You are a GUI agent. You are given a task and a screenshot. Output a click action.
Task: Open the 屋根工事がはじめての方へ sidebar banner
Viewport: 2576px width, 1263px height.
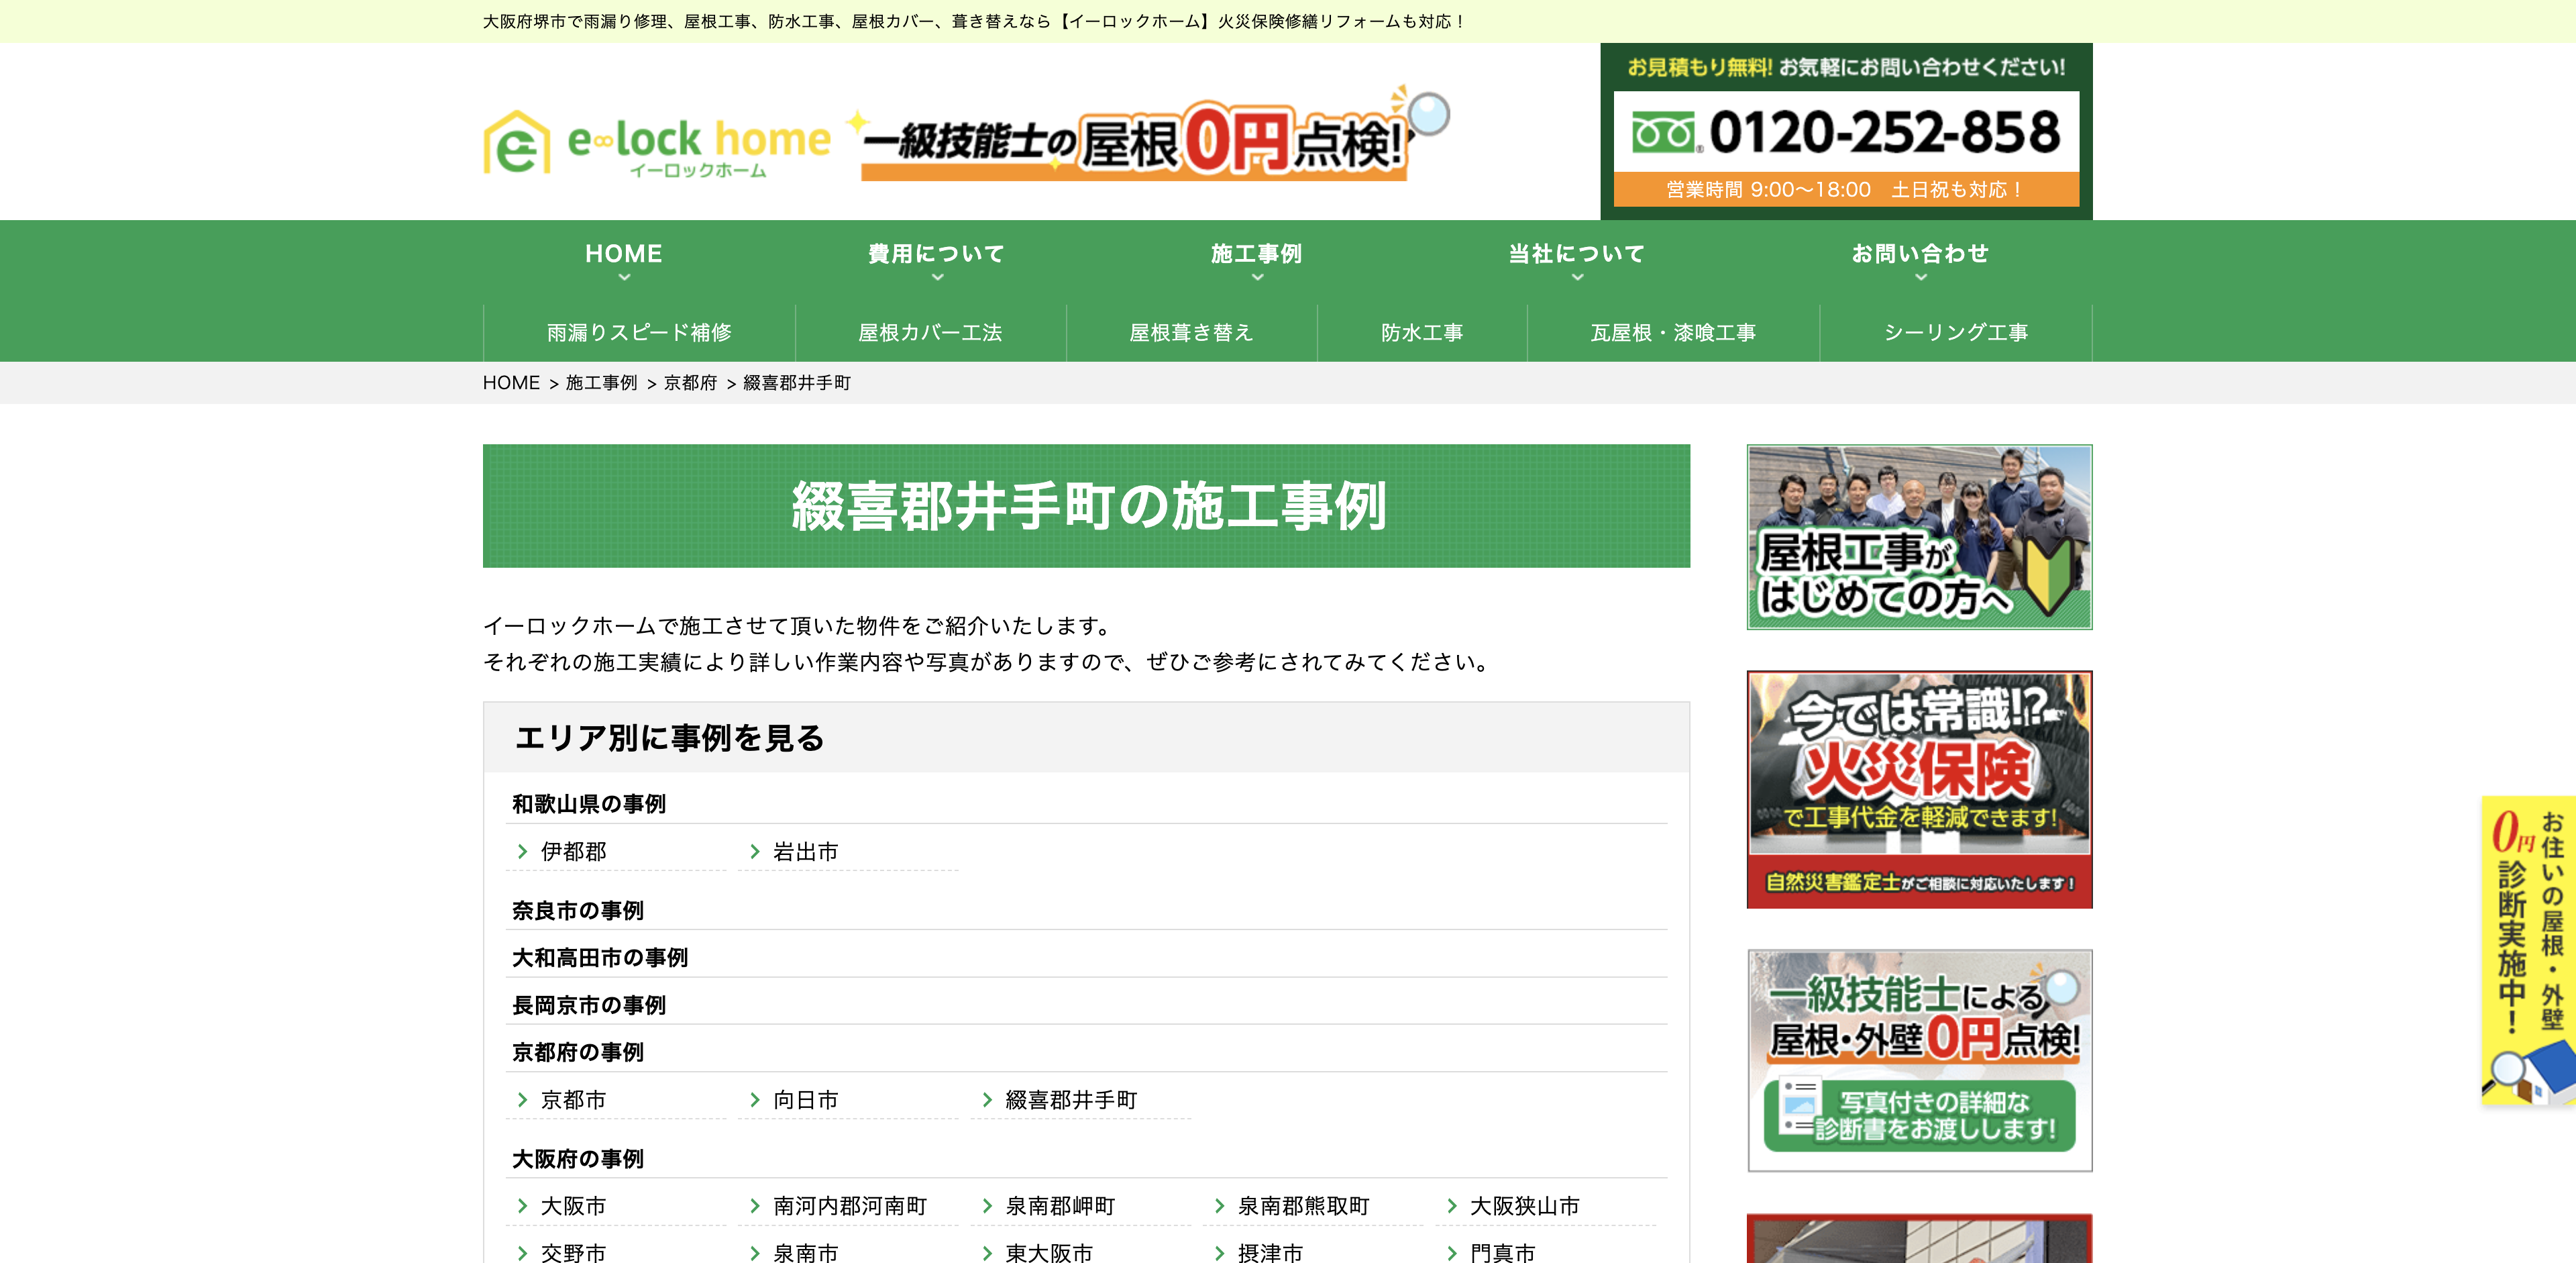pyautogui.click(x=1919, y=538)
